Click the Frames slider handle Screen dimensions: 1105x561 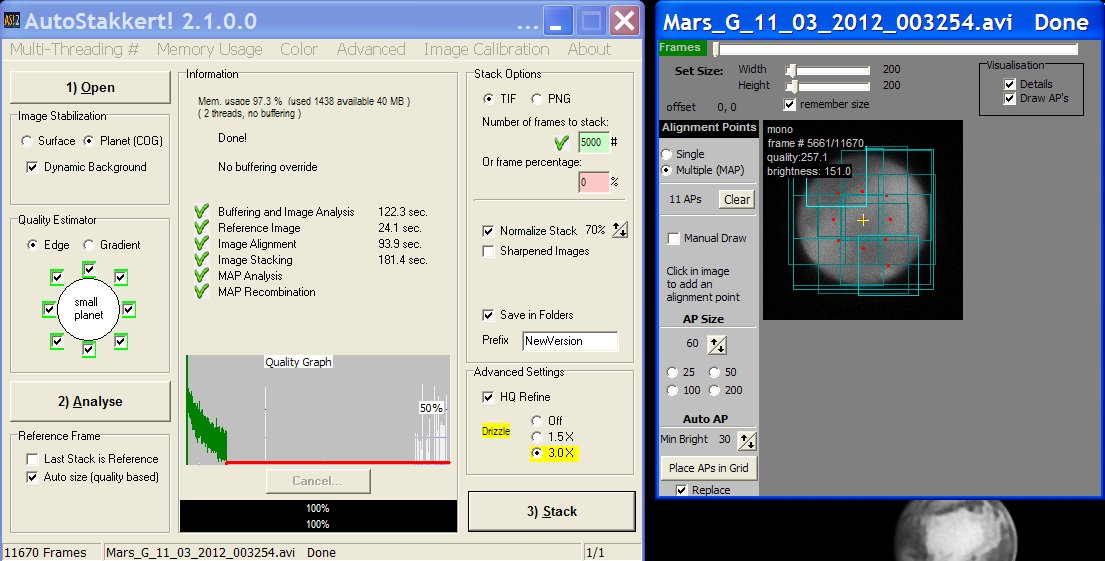(716, 49)
